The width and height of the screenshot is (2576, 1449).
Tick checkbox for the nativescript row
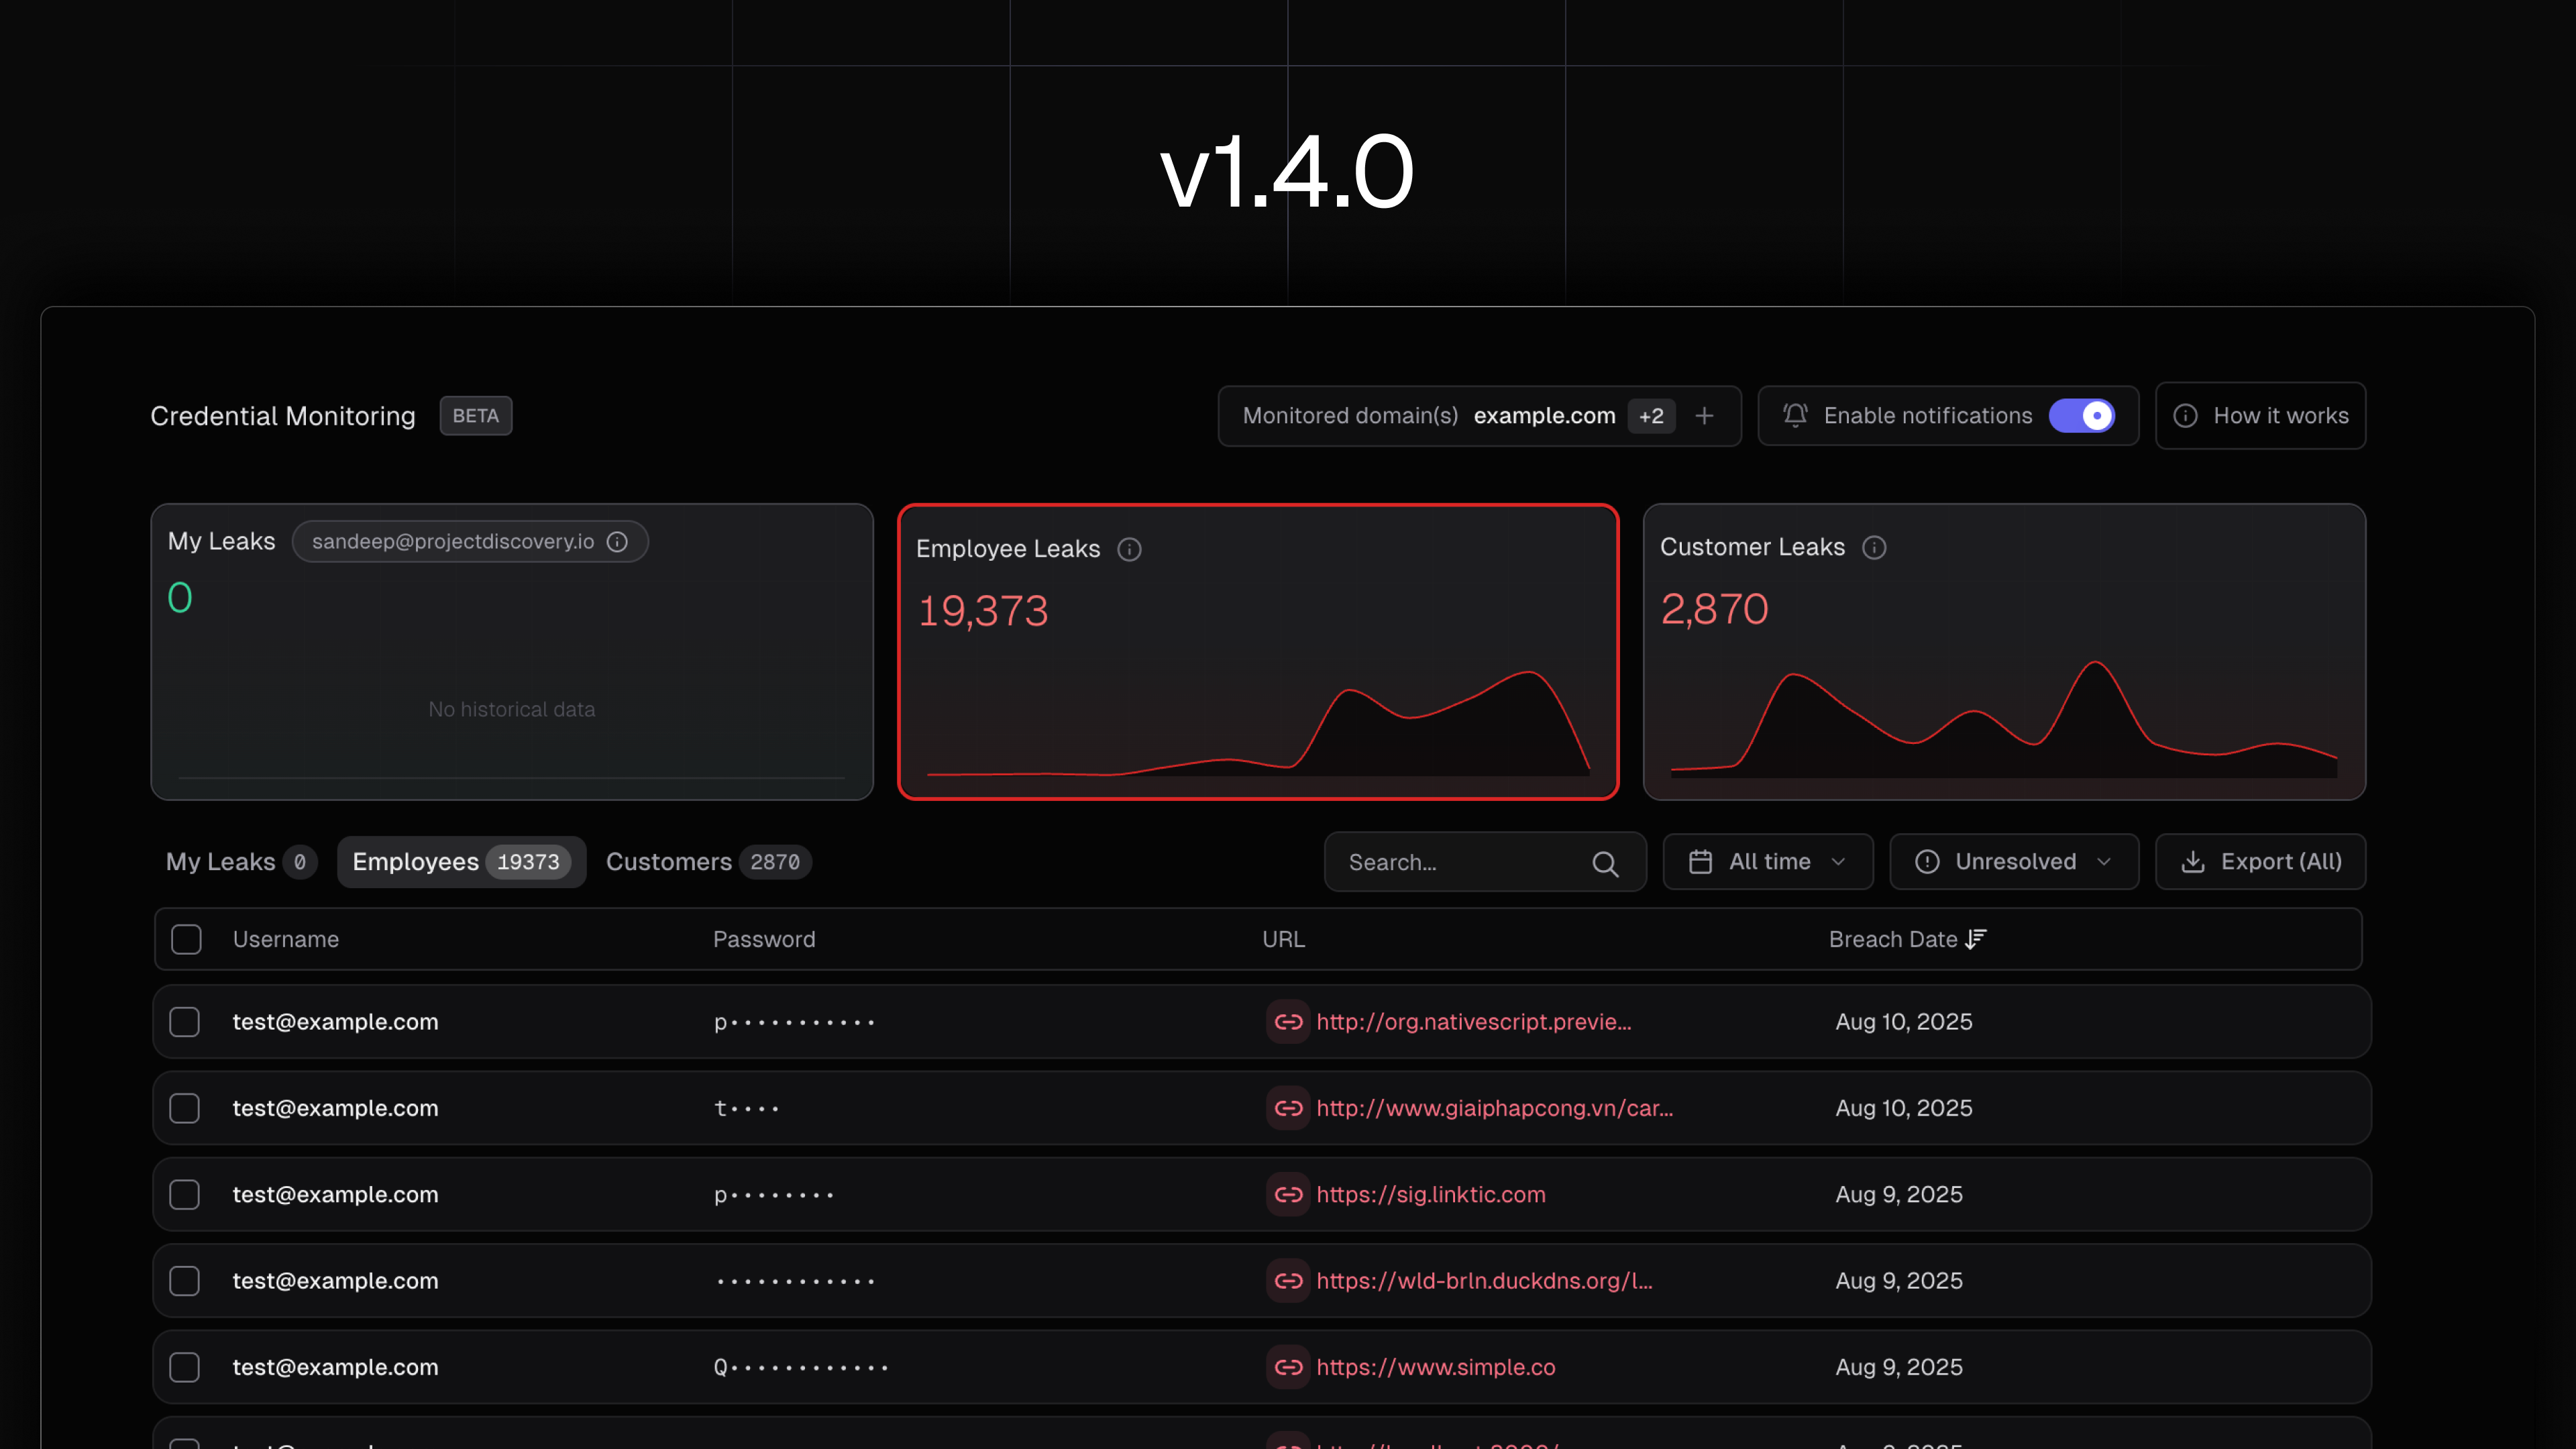(185, 1022)
